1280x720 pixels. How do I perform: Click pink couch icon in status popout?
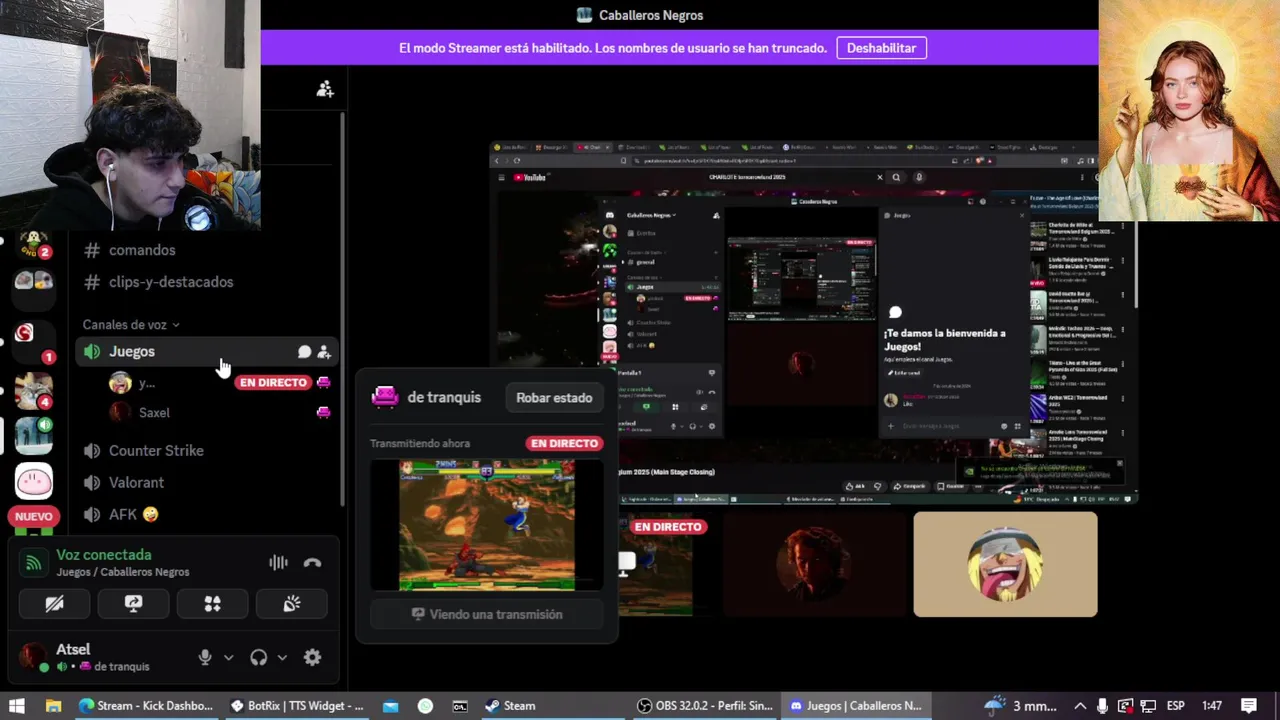tap(385, 397)
